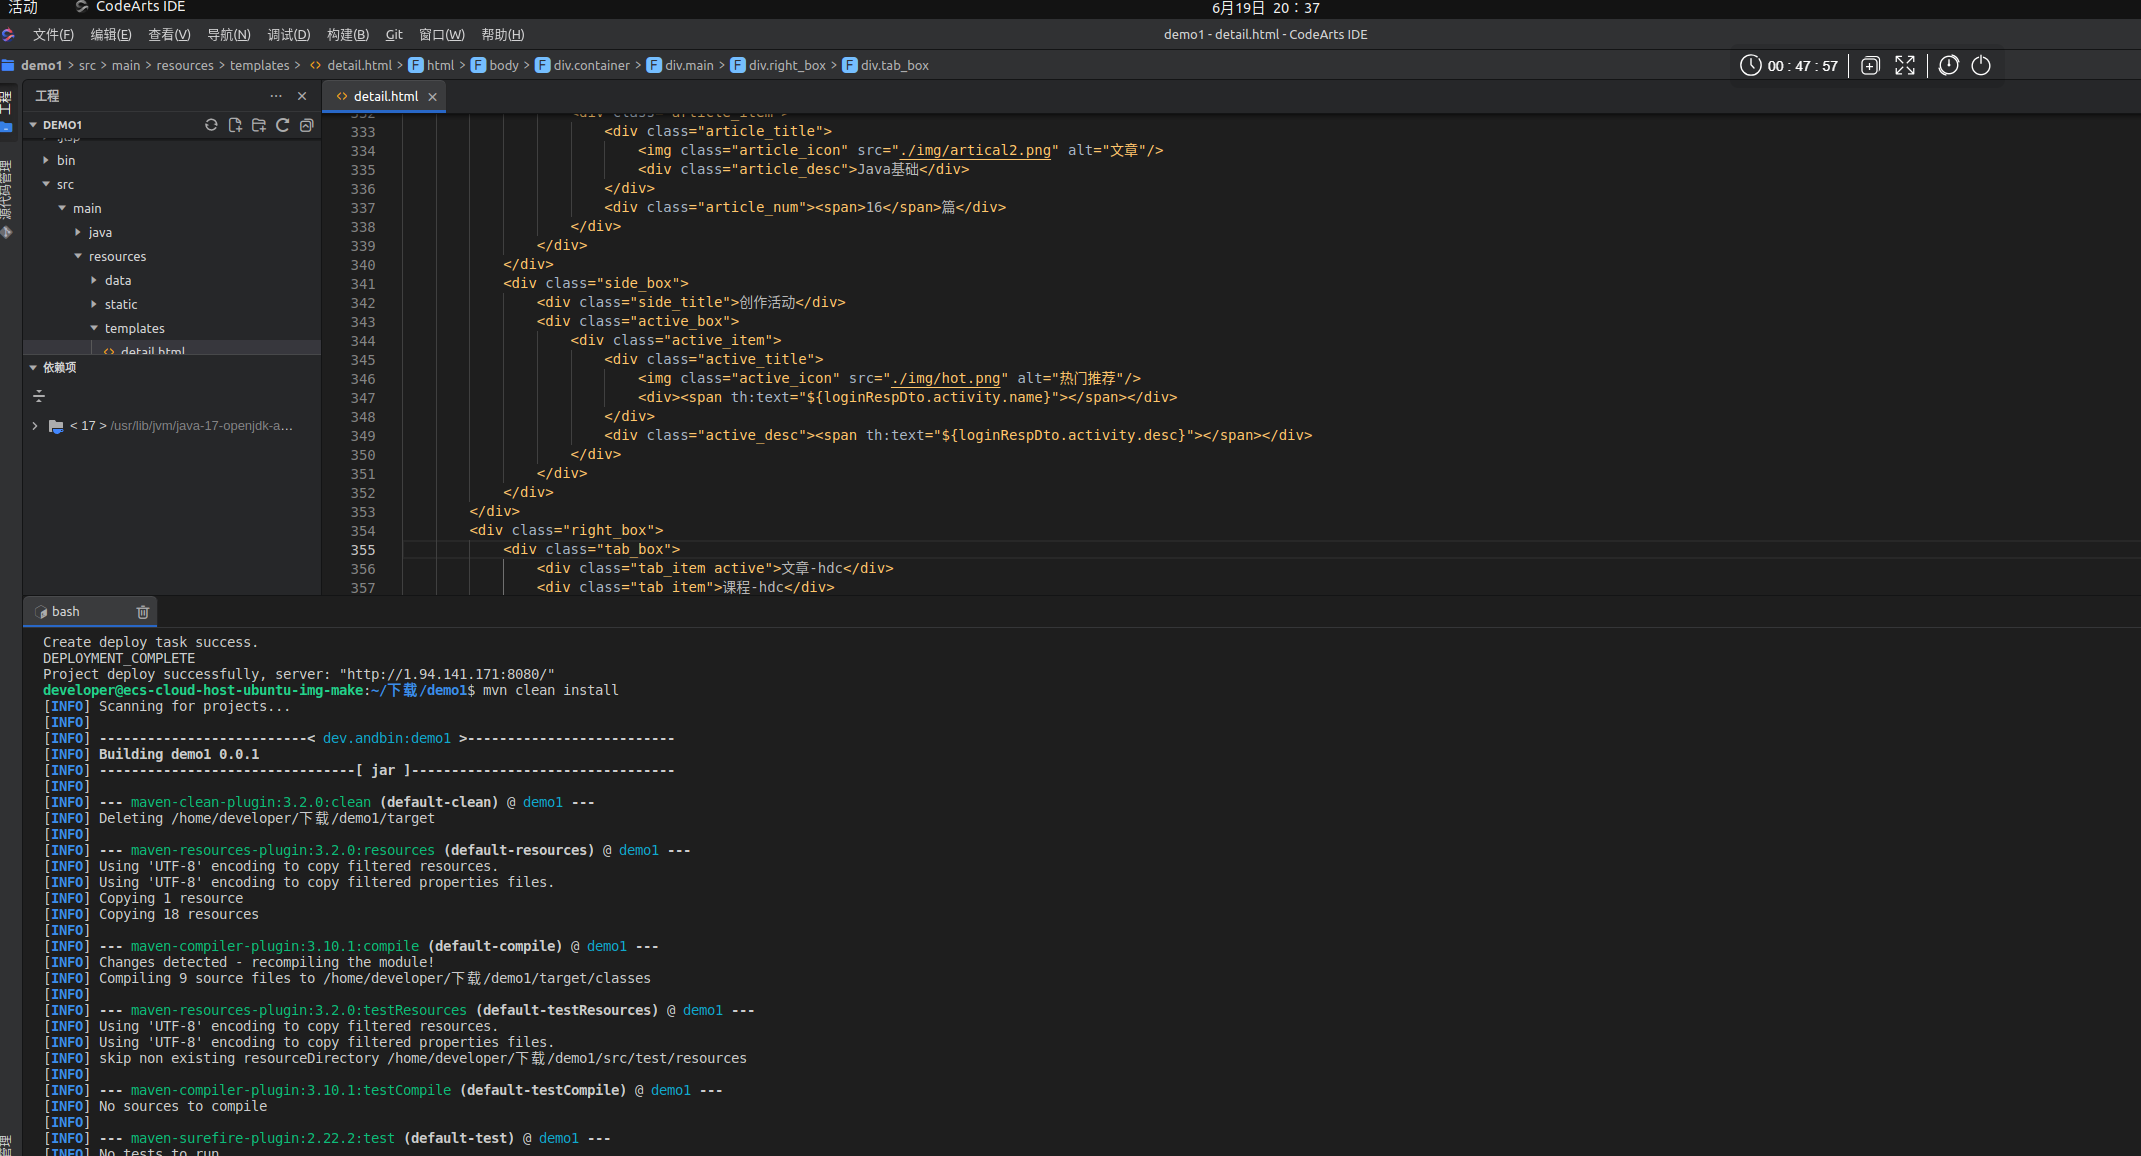Expand the JDK 17 dependency node
Viewport: 2141px width, 1156px height.
[35, 426]
